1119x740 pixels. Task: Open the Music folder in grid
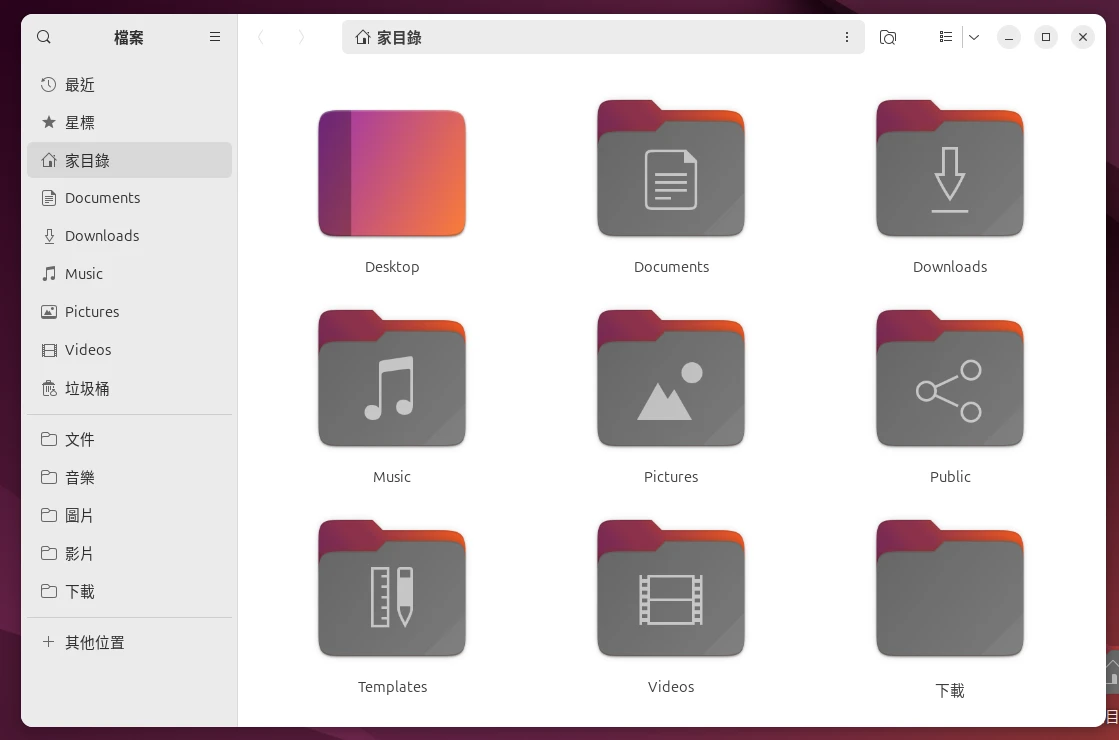[x=392, y=384]
